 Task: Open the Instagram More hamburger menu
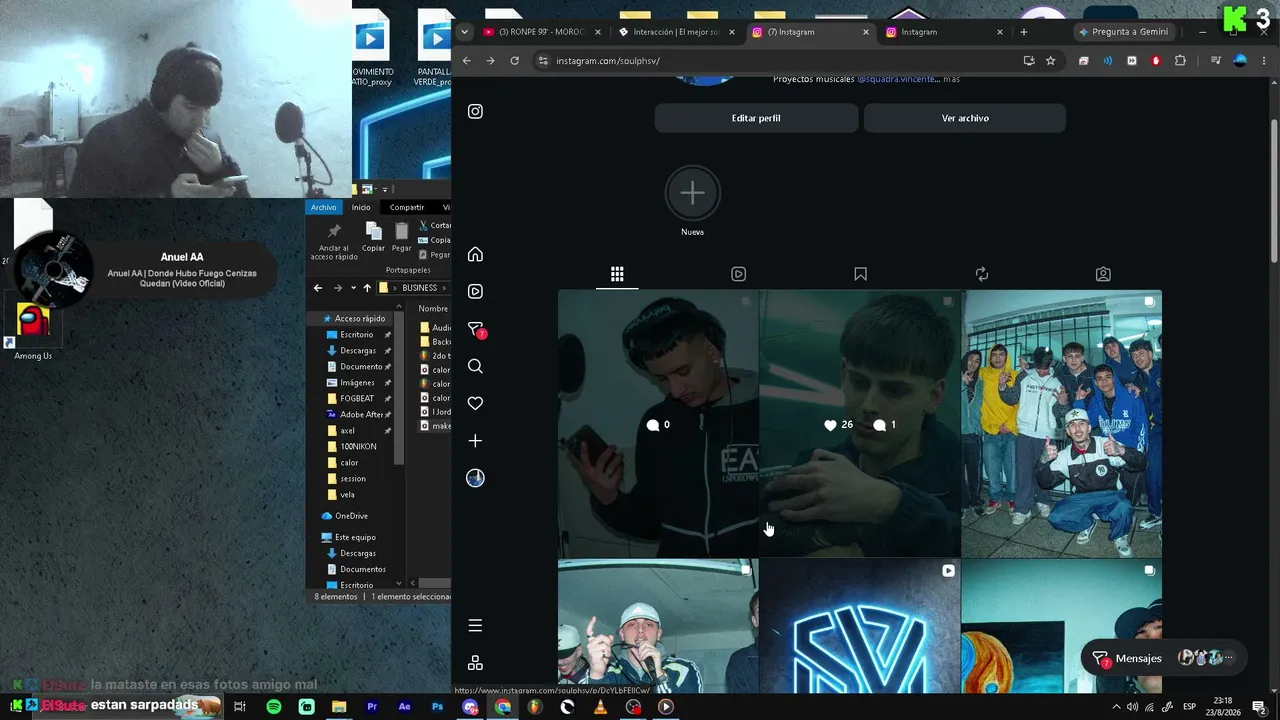click(x=475, y=625)
